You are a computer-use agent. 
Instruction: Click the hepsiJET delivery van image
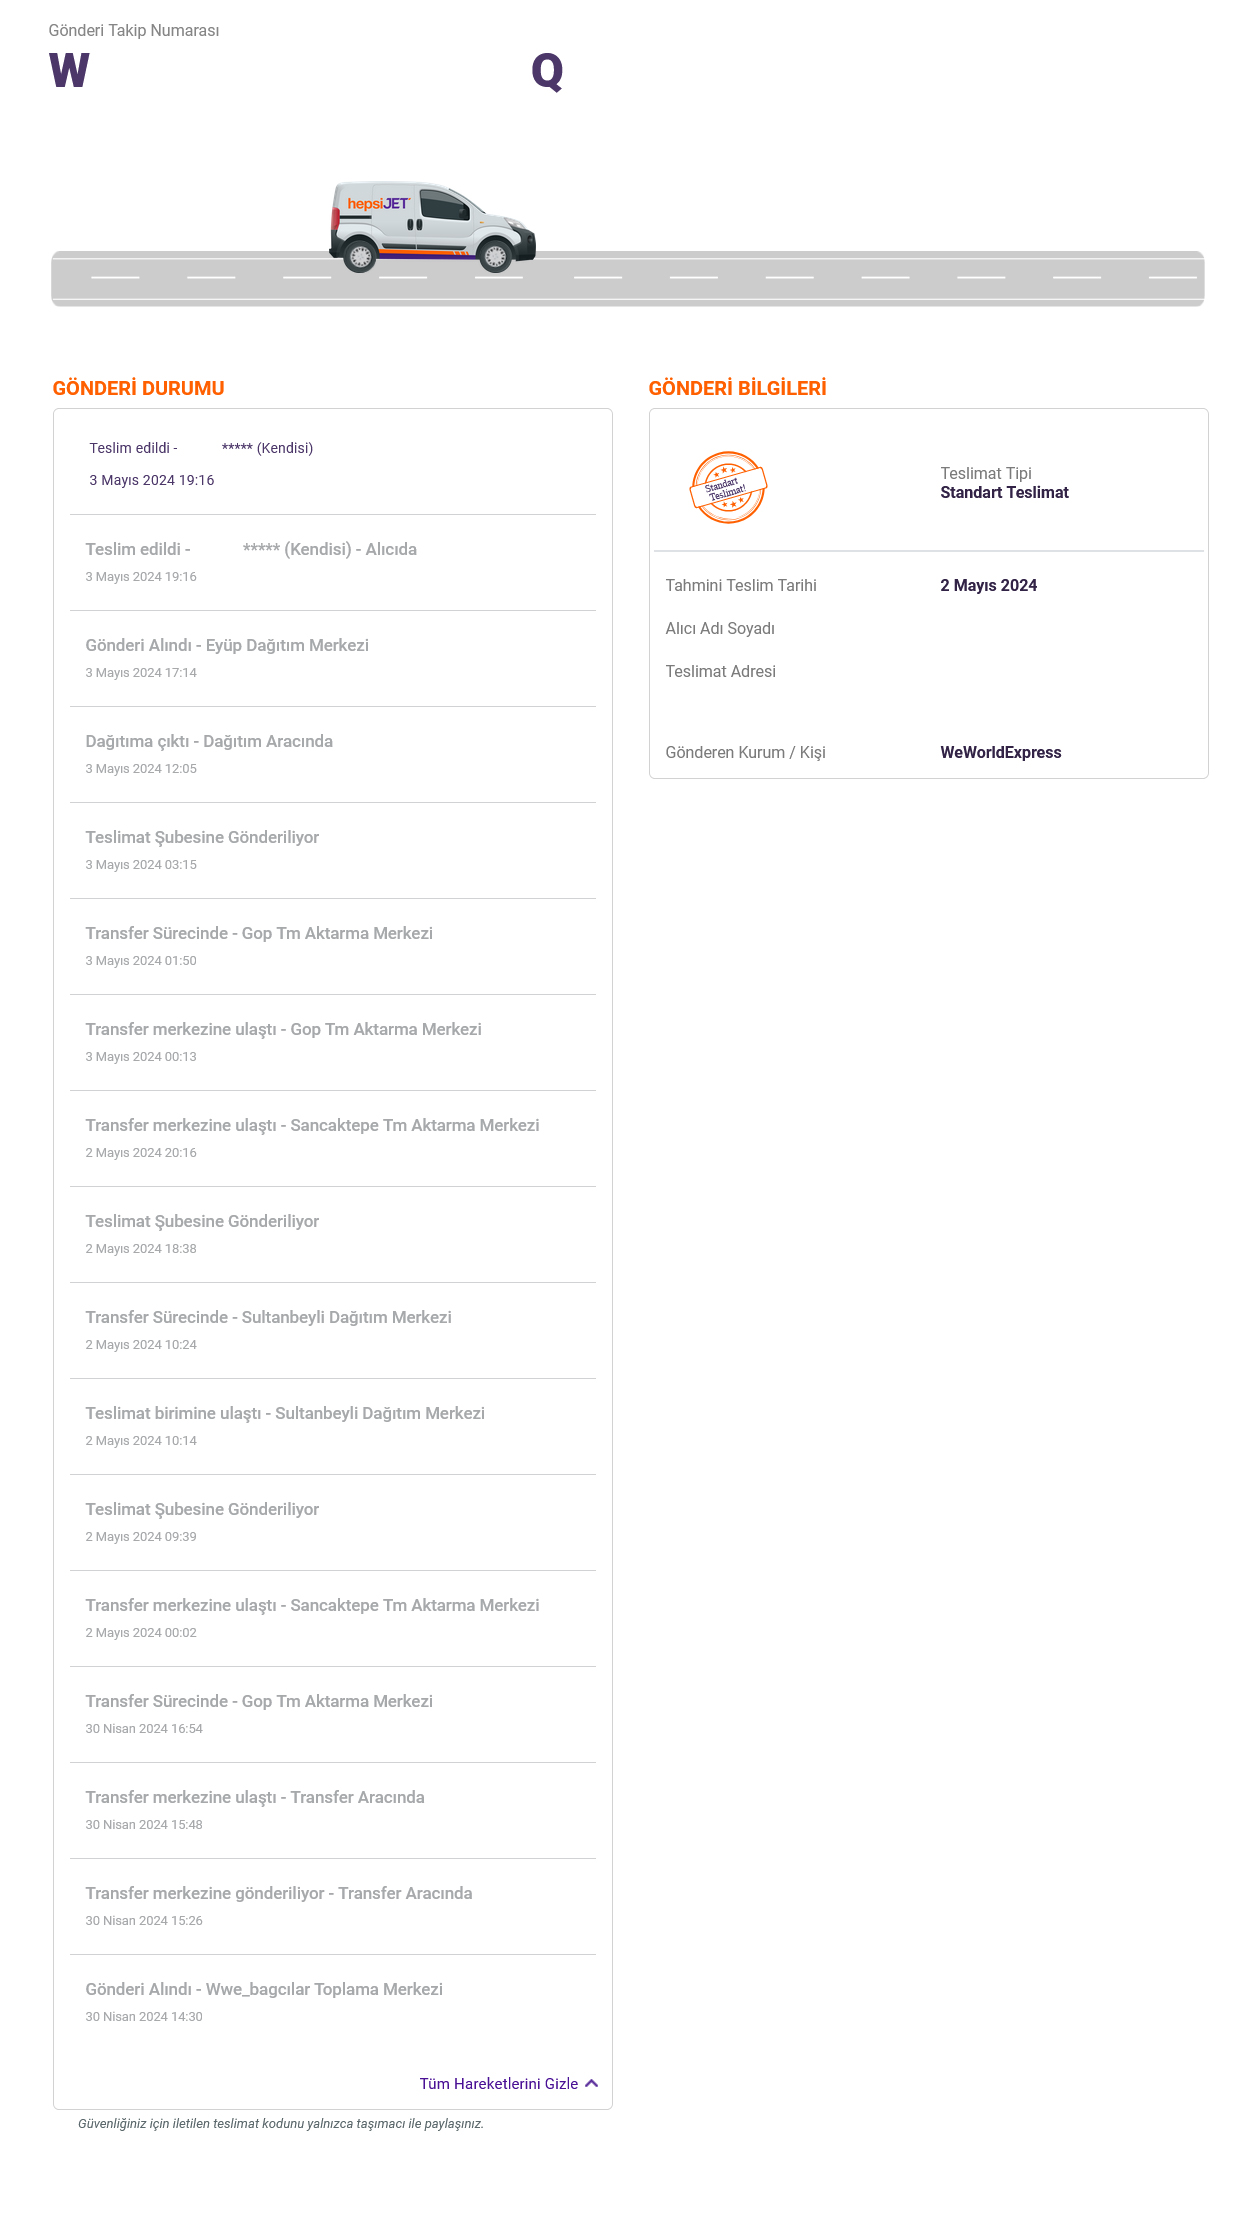click(x=432, y=227)
